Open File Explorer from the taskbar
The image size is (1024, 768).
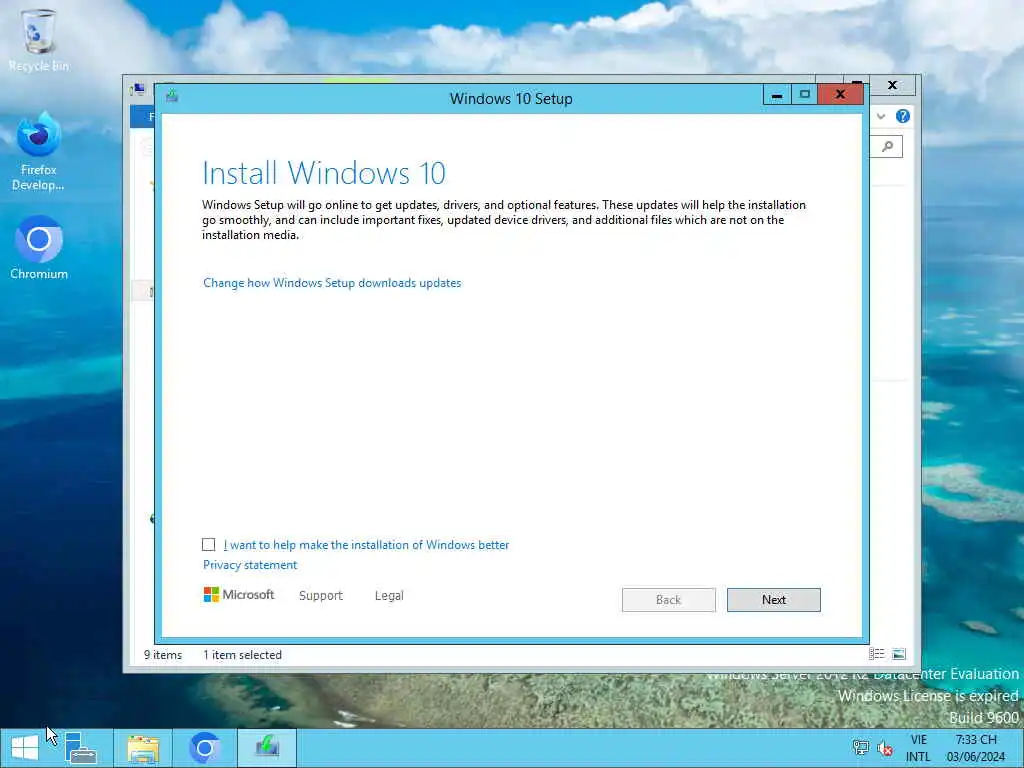point(143,748)
